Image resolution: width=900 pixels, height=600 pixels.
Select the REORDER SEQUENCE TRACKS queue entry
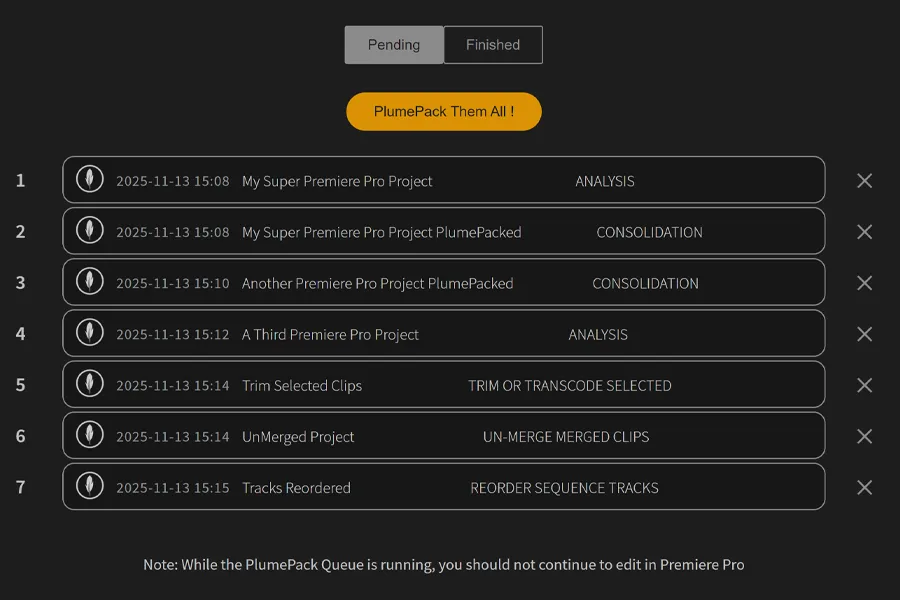click(x=444, y=487)
